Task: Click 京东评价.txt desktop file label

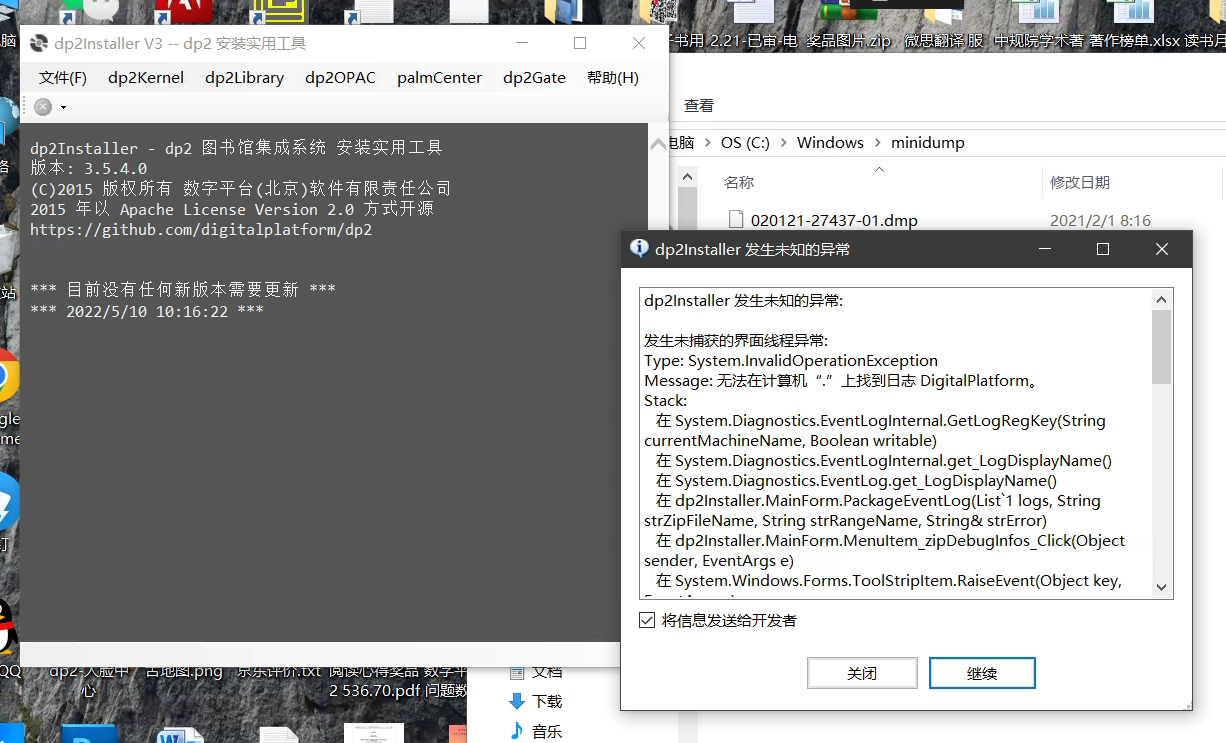Action: (277, 671)
